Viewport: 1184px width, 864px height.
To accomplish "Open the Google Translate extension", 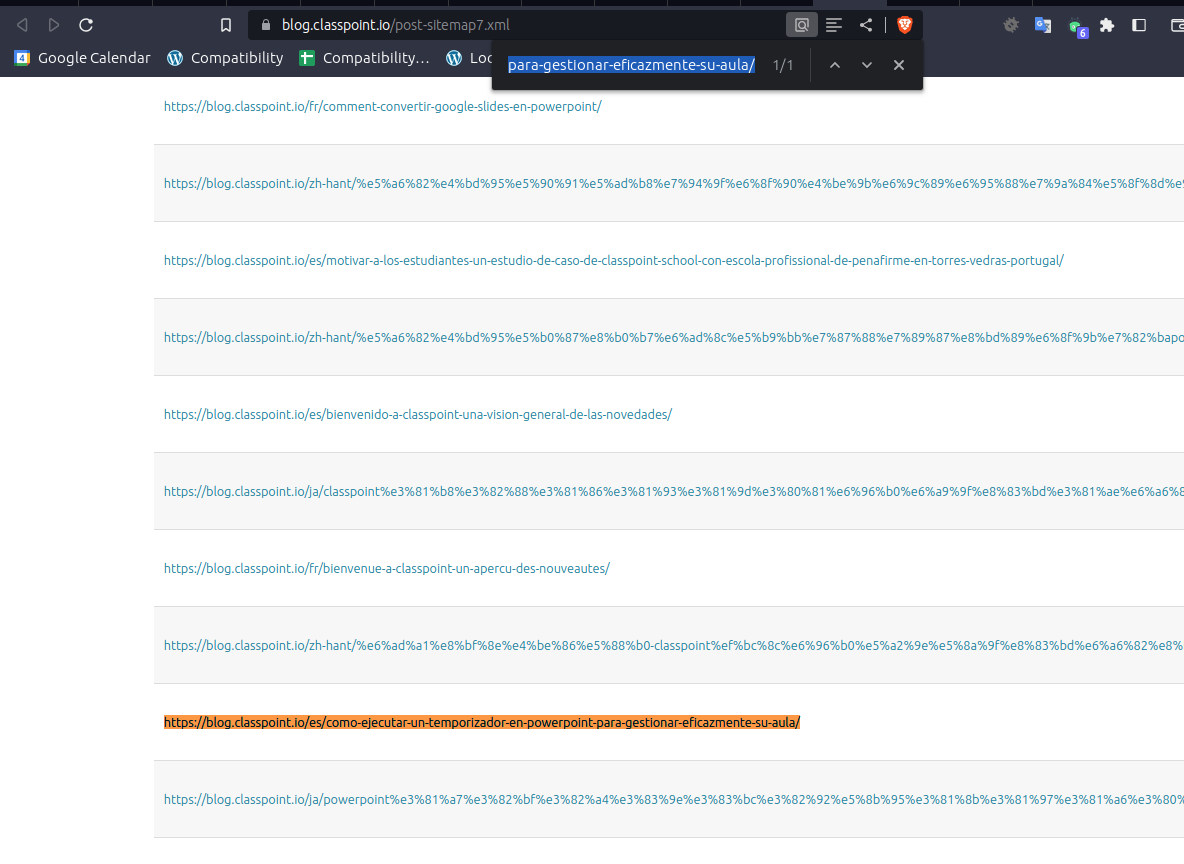I will point(1044,26).
